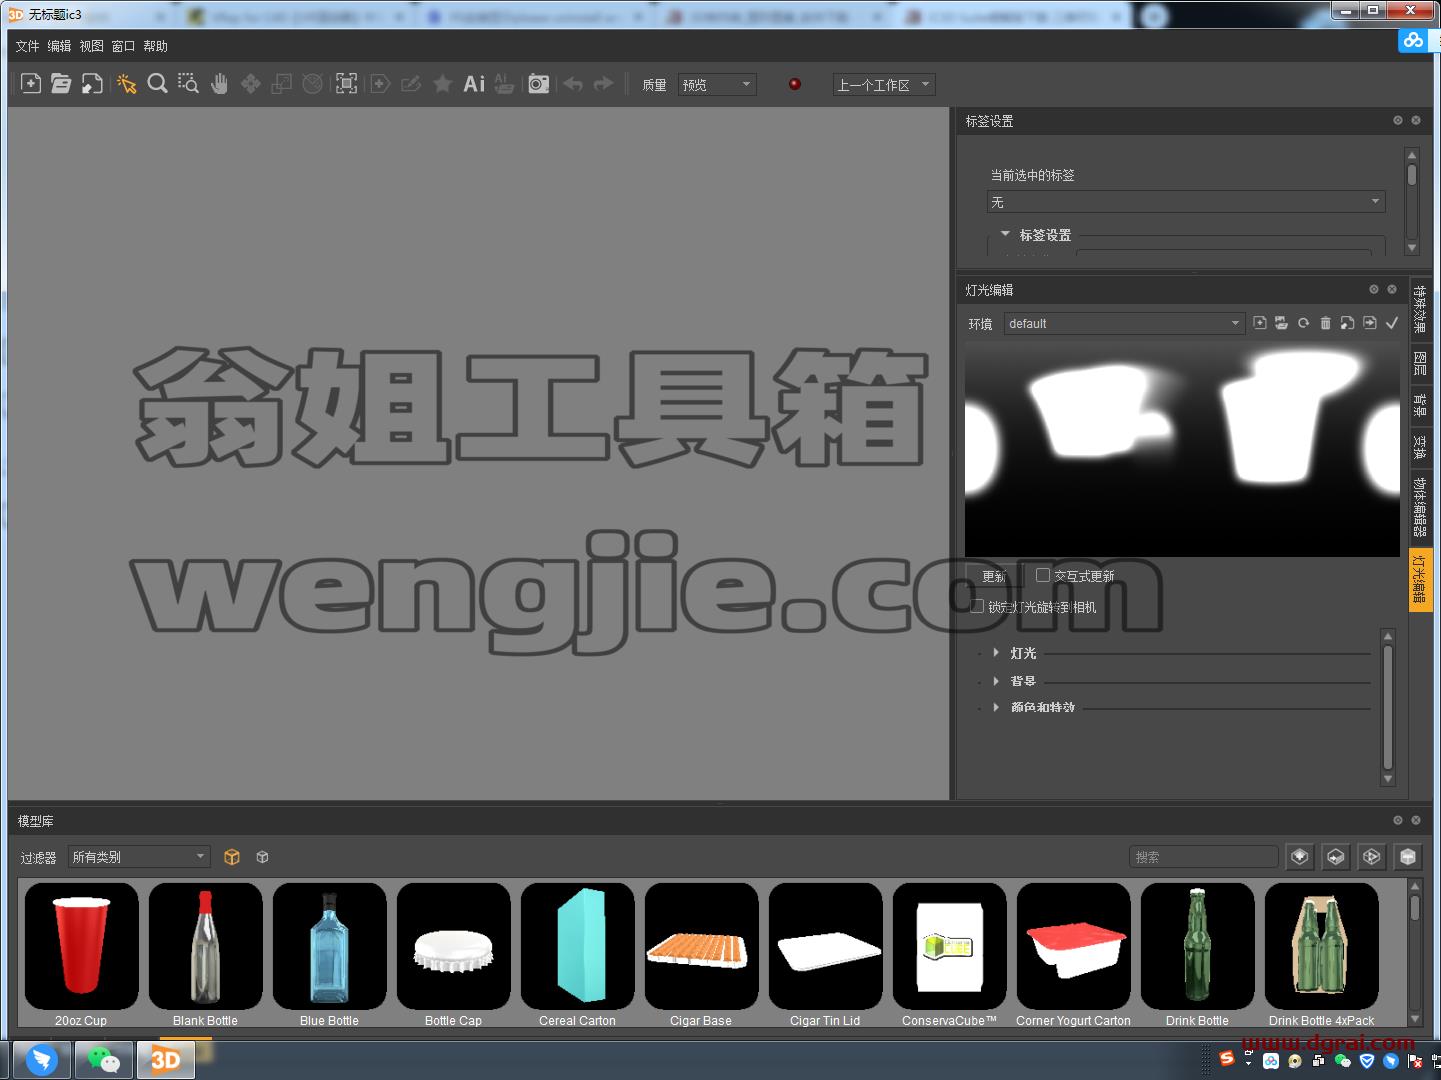Click the orange cube filter icon

point(232,857)
